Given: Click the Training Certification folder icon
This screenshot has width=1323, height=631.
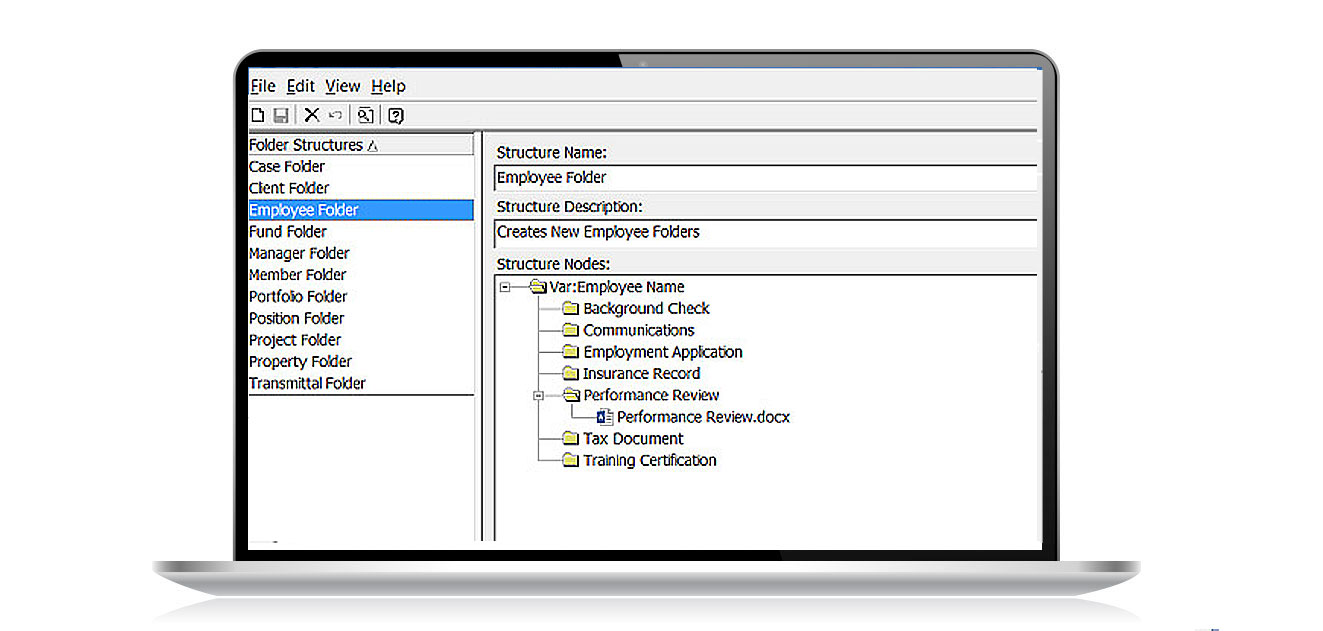Looking at the screenshot, I should 571,461.
